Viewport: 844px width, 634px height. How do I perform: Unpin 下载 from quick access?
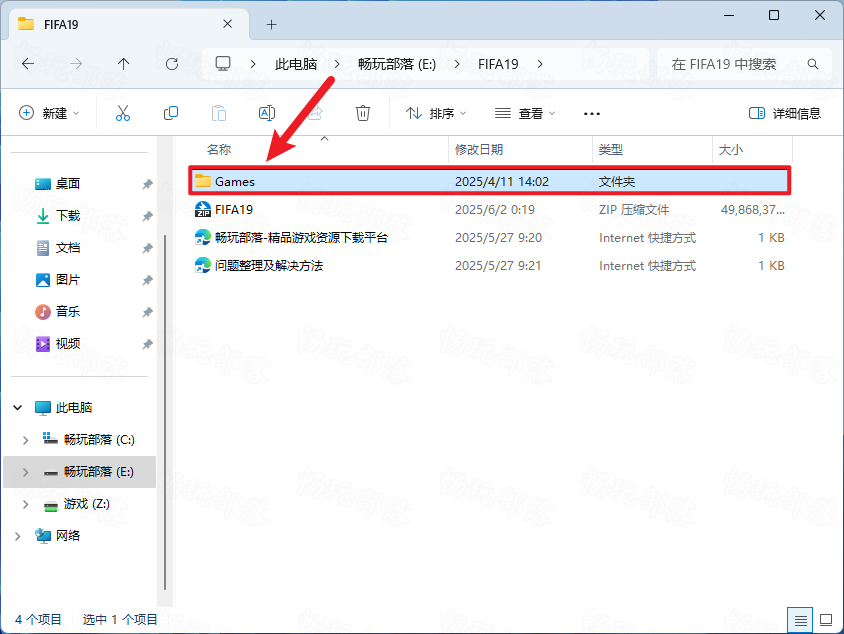tap(147, 216)
